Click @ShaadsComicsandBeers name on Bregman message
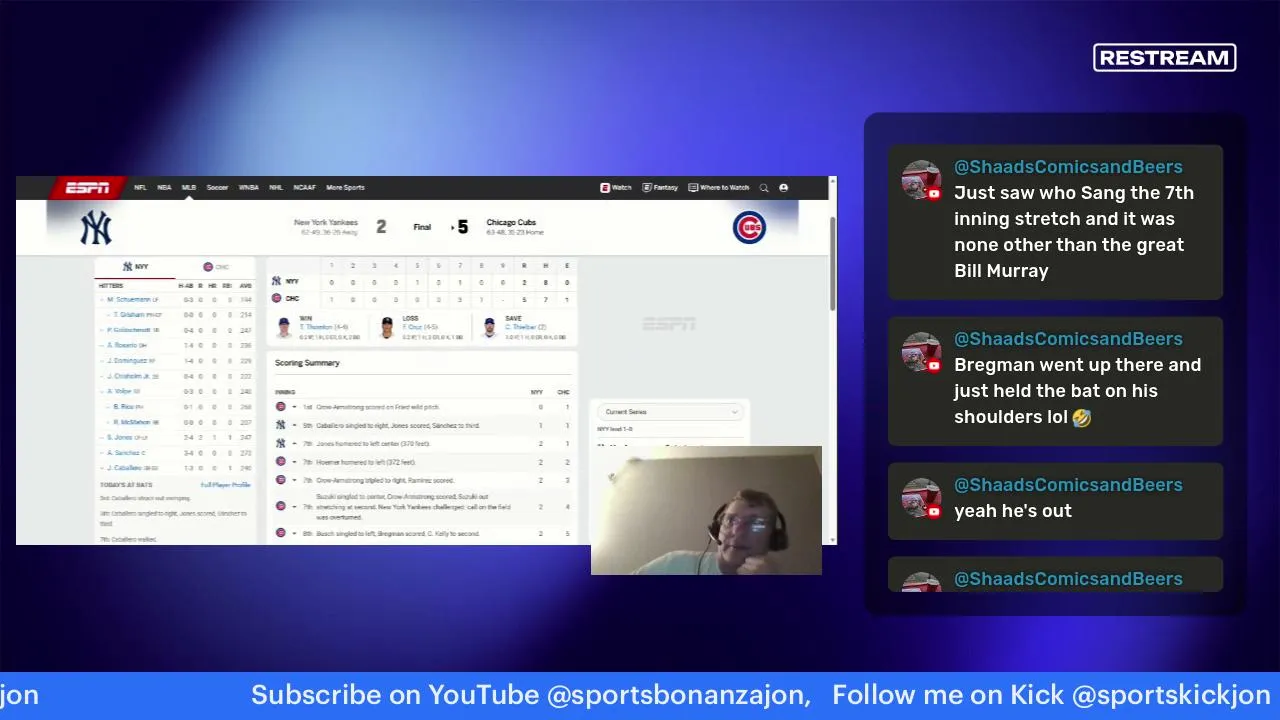This screenshot has width=1280, height=720. 1068,339
